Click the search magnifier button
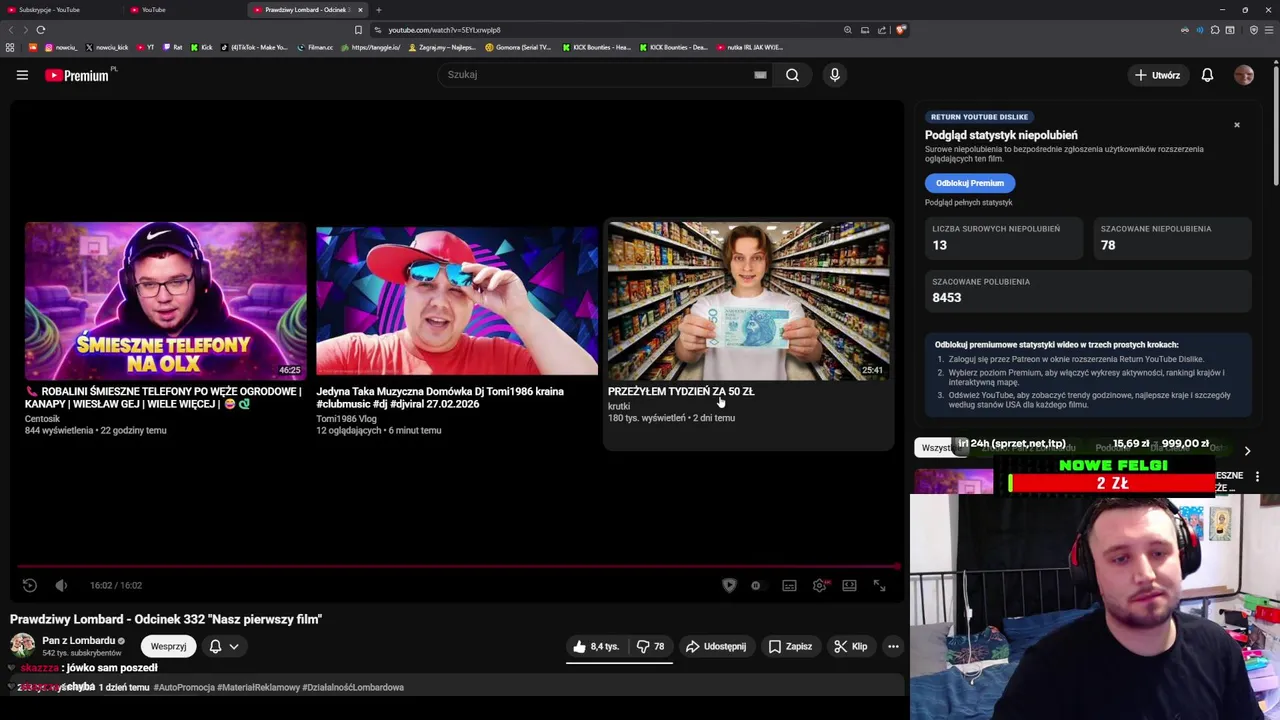This screenshot has width=1280, height=720. 792,75
